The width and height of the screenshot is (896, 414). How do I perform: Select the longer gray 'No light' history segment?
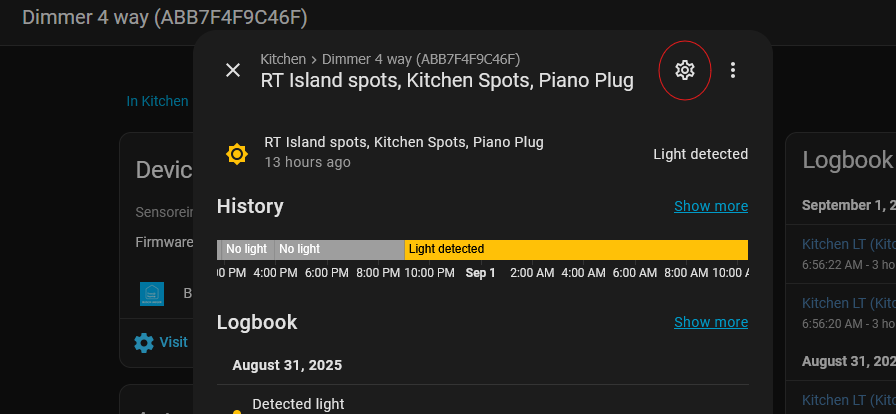340,249
